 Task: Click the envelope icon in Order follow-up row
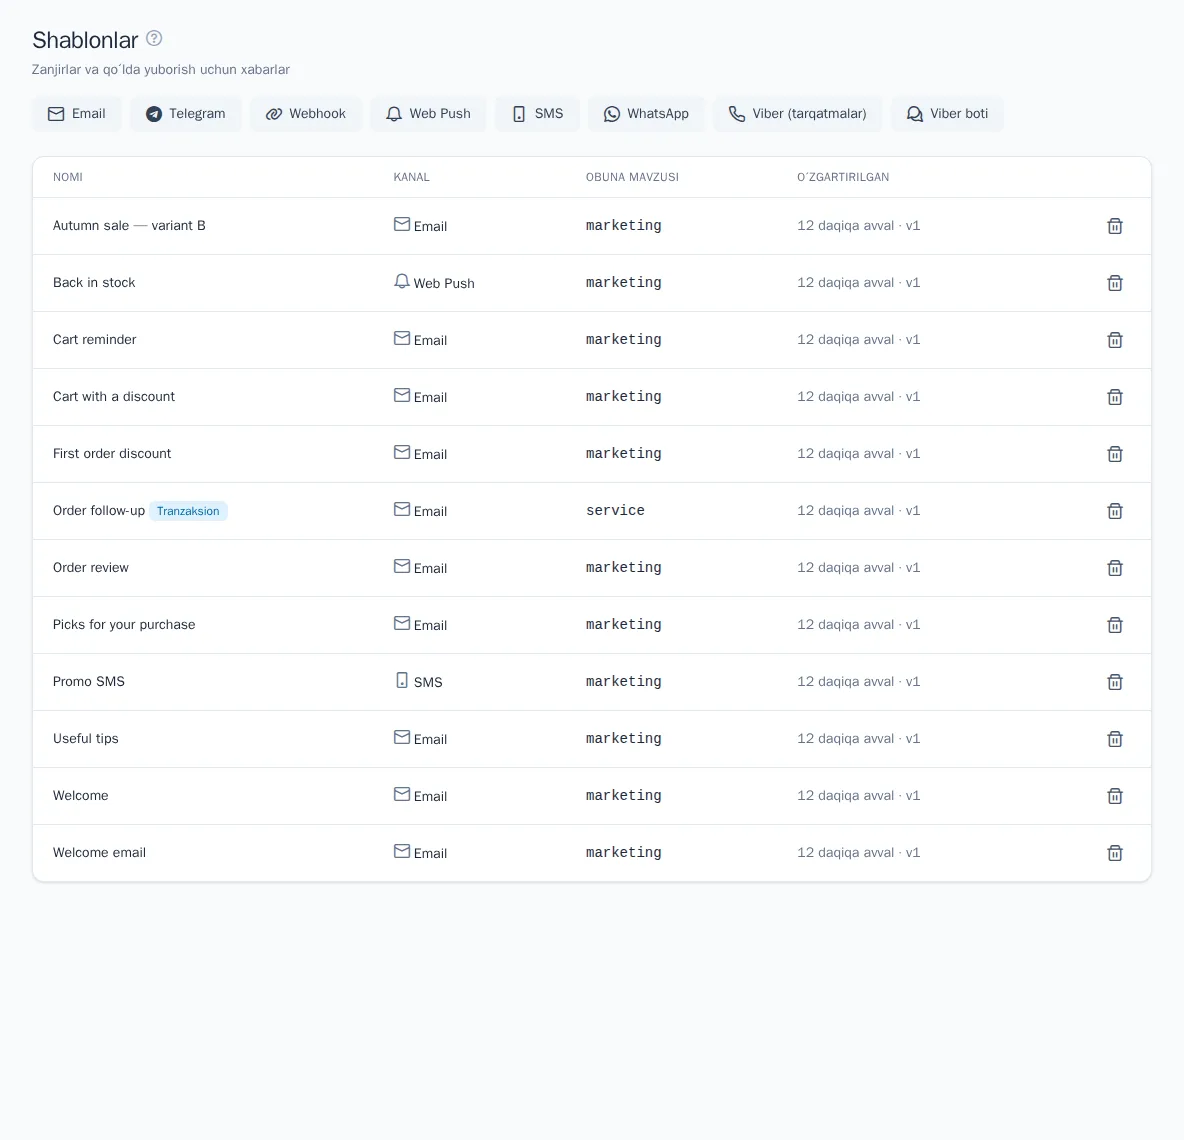[x=402, y=510]
